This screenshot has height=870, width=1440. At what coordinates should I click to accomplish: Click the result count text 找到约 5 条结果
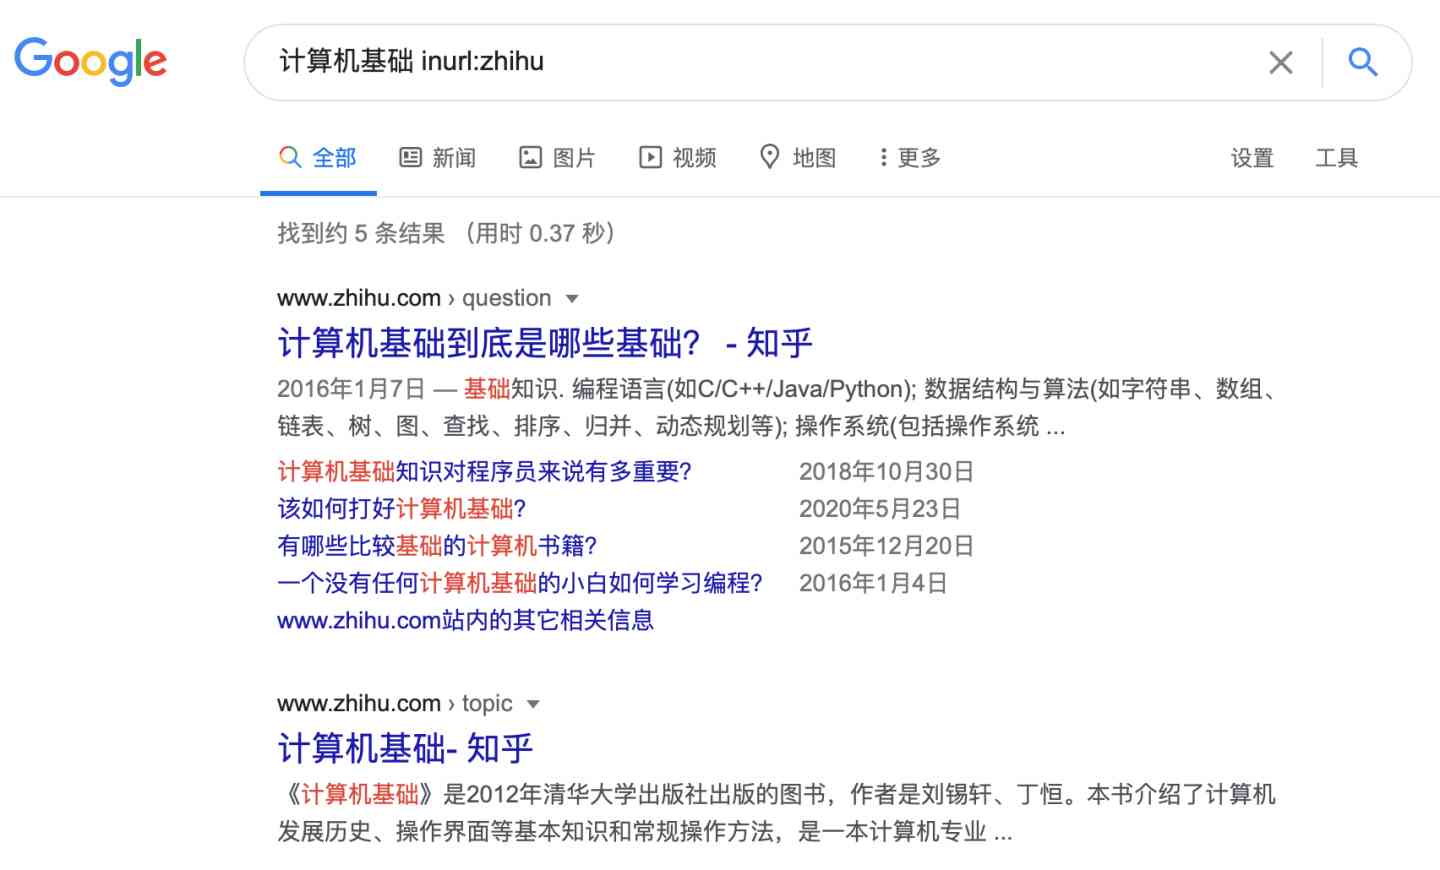pos(361,233)
